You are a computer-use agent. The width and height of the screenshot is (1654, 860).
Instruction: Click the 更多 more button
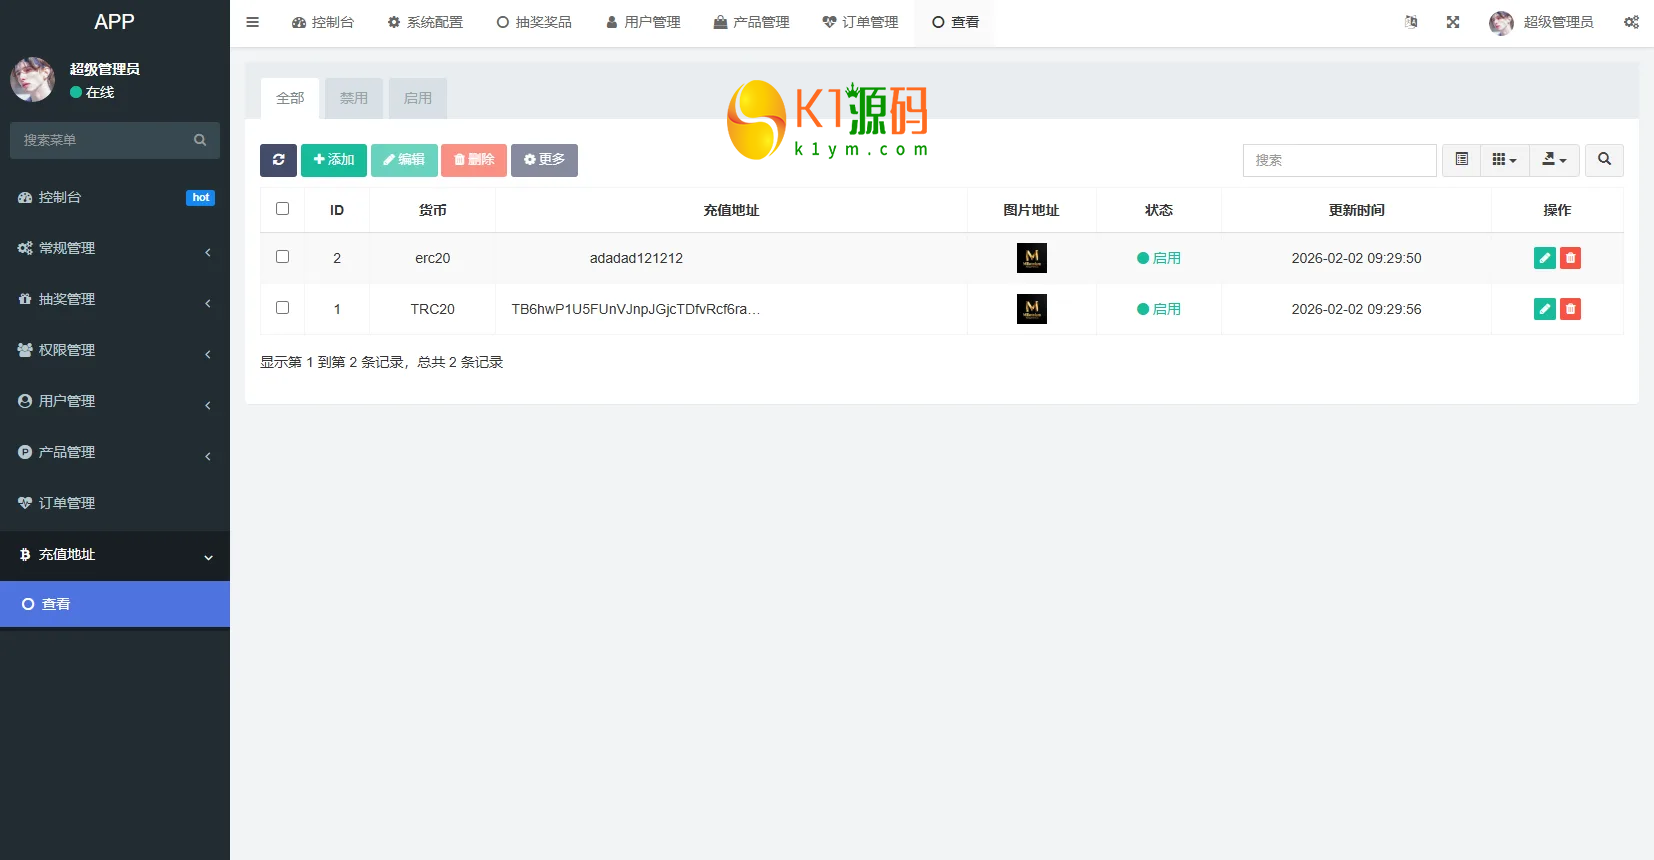[544, 160]
